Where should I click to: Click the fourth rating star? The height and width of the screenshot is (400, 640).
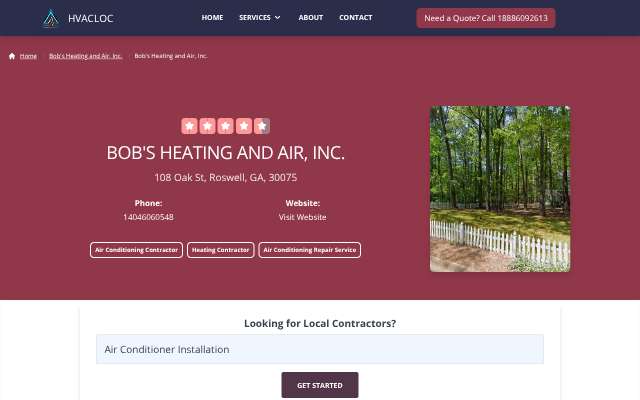(x=244, y=126)
